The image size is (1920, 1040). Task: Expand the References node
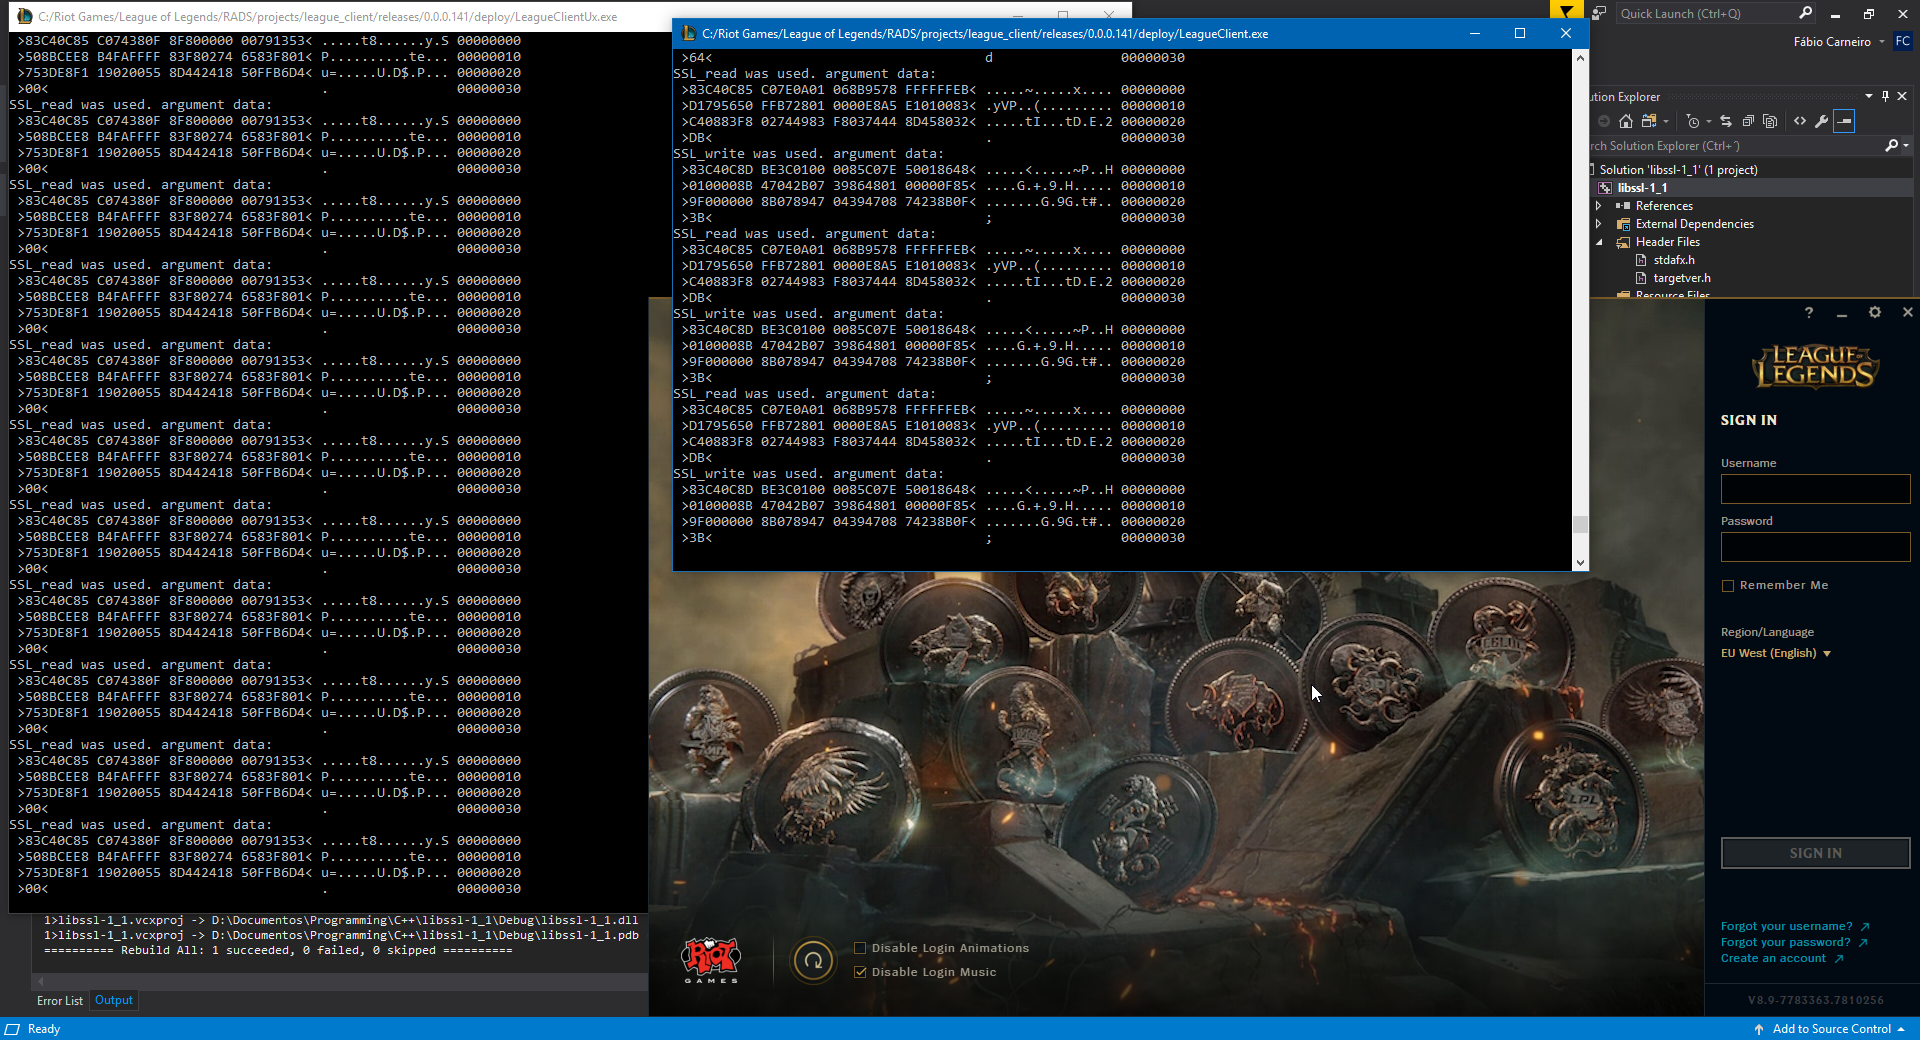pyautogui.click(x=1599, y=206)
